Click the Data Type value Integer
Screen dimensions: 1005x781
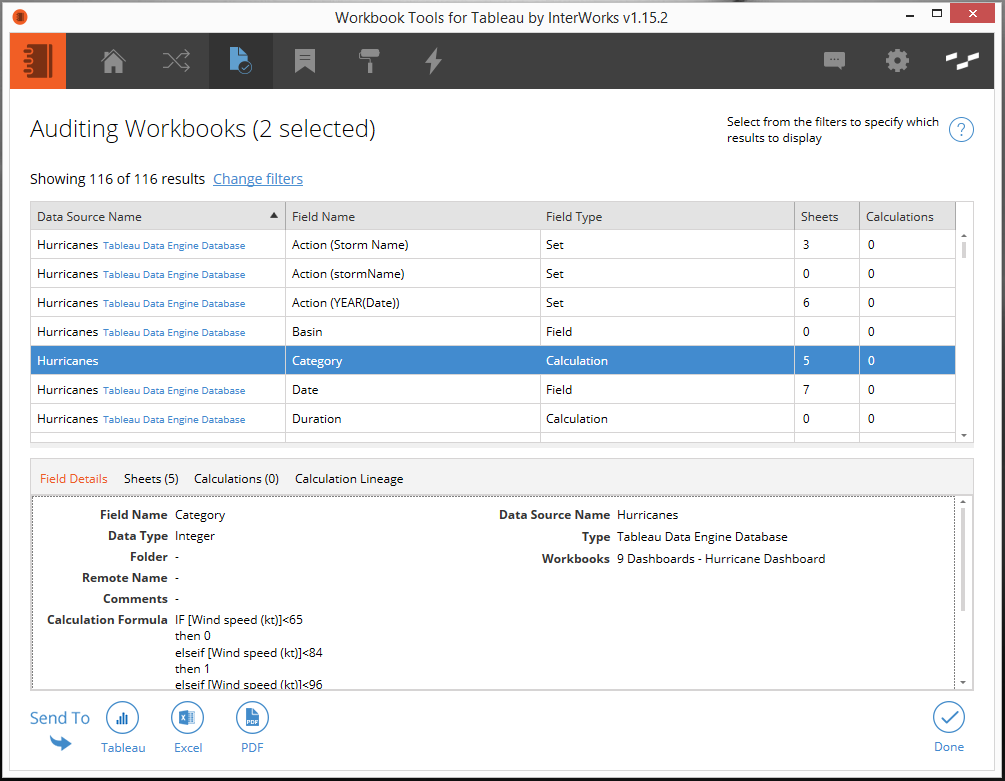pos(195,536)
